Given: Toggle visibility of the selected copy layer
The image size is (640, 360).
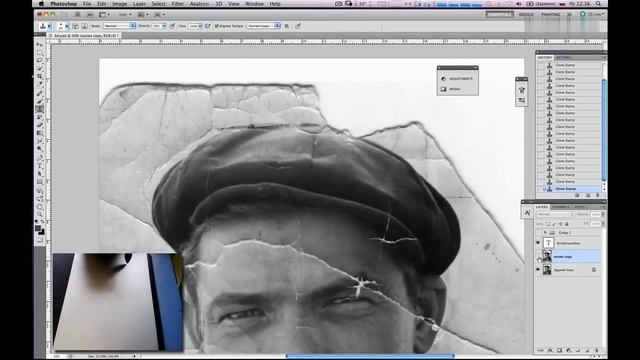Looking at the screenshot, I should [538, 256].
